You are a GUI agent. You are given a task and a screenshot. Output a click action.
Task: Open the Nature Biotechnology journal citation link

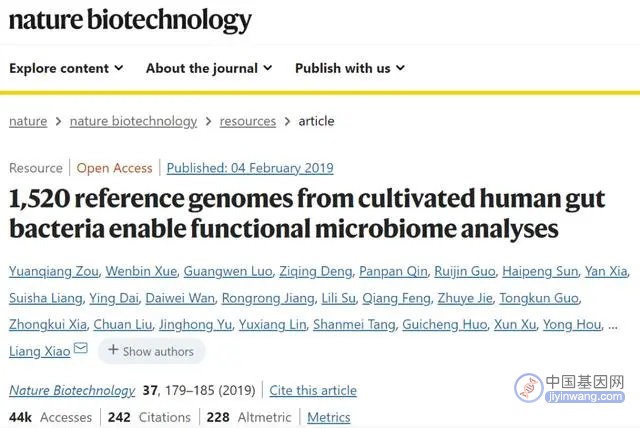(72, 390)
